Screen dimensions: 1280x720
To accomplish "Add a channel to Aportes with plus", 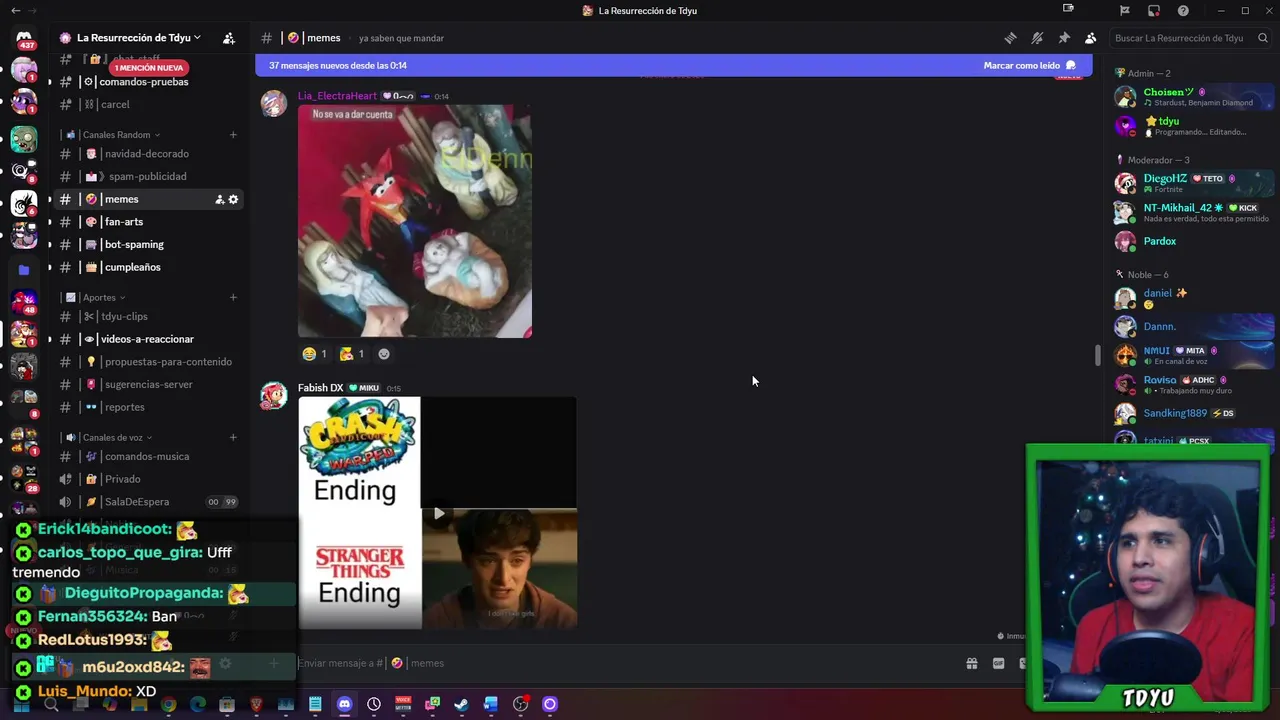I will [x=233, y=297].
